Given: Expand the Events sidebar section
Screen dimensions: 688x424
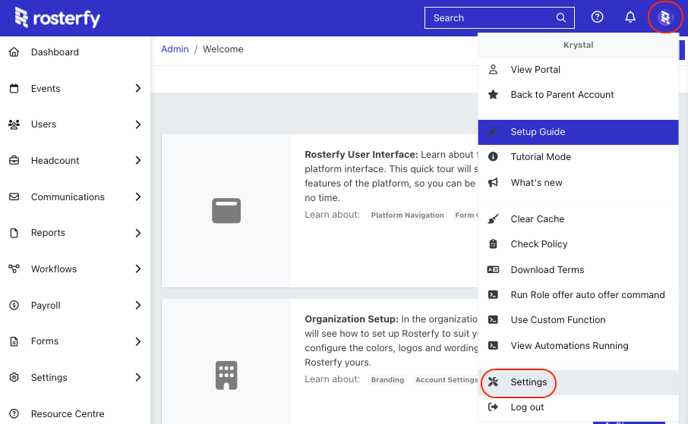Looking at the screenshot, I should (x=138, y=89).
